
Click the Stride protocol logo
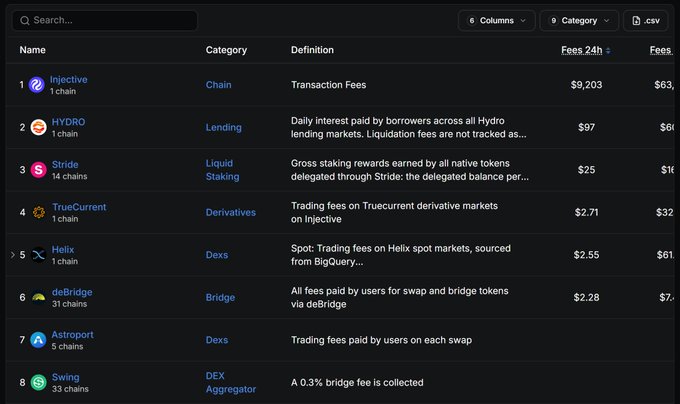click(x=38, y=169)
